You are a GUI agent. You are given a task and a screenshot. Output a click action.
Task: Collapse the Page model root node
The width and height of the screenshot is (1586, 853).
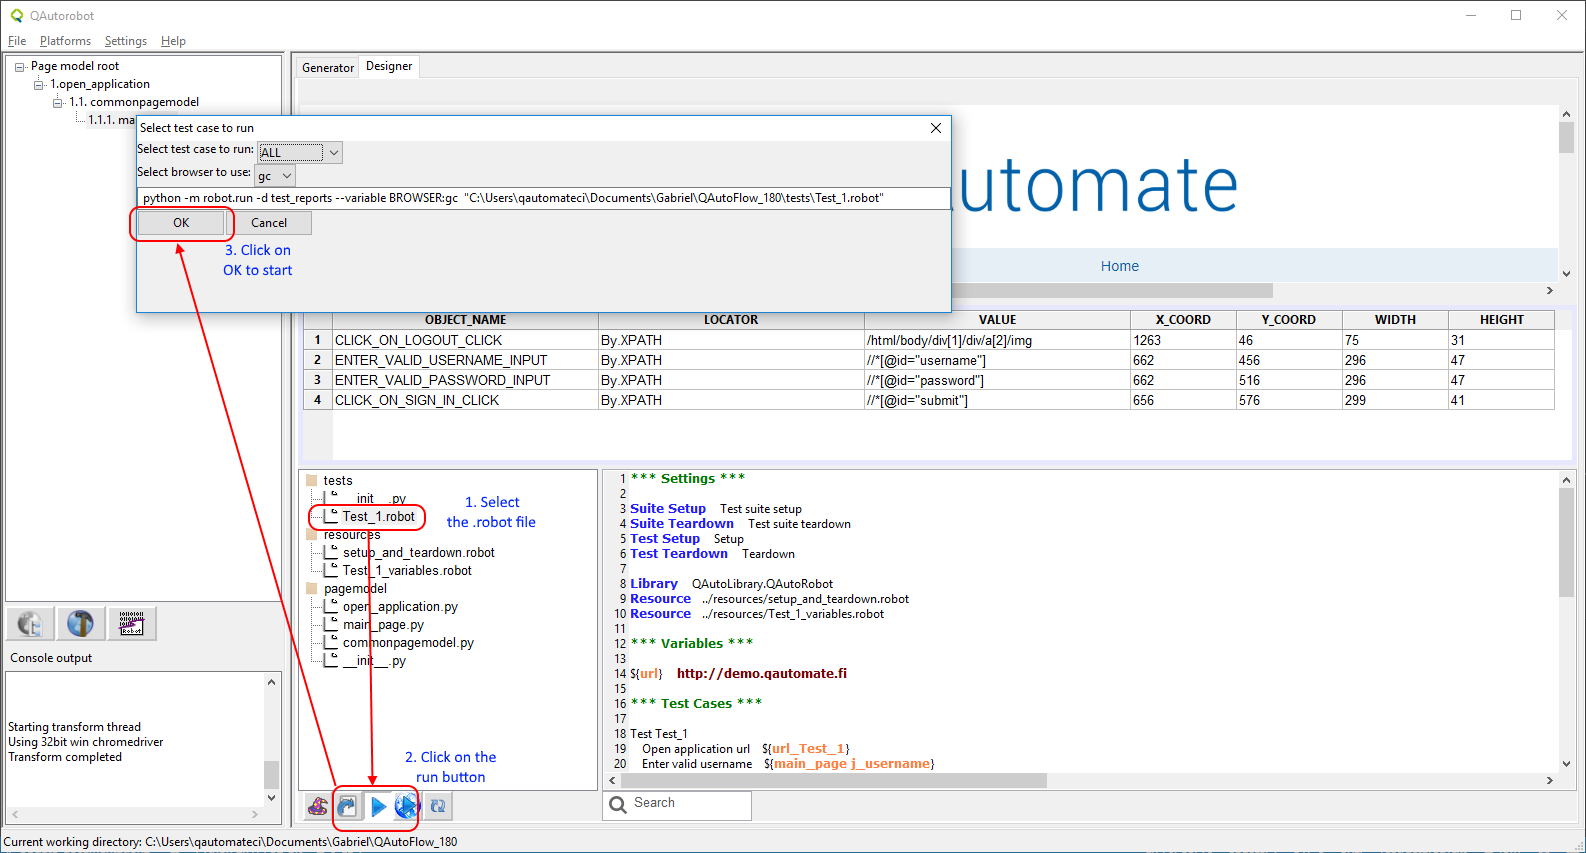click(19, 67)
